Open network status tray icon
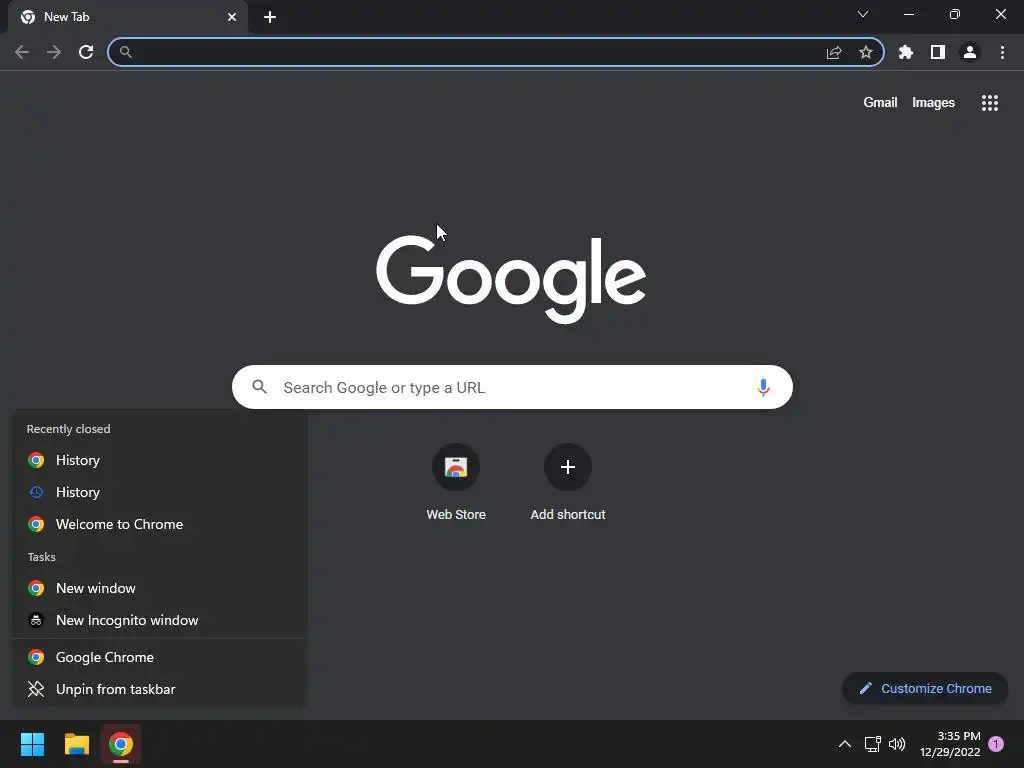1024x768 pixels. tap(872, 744)
